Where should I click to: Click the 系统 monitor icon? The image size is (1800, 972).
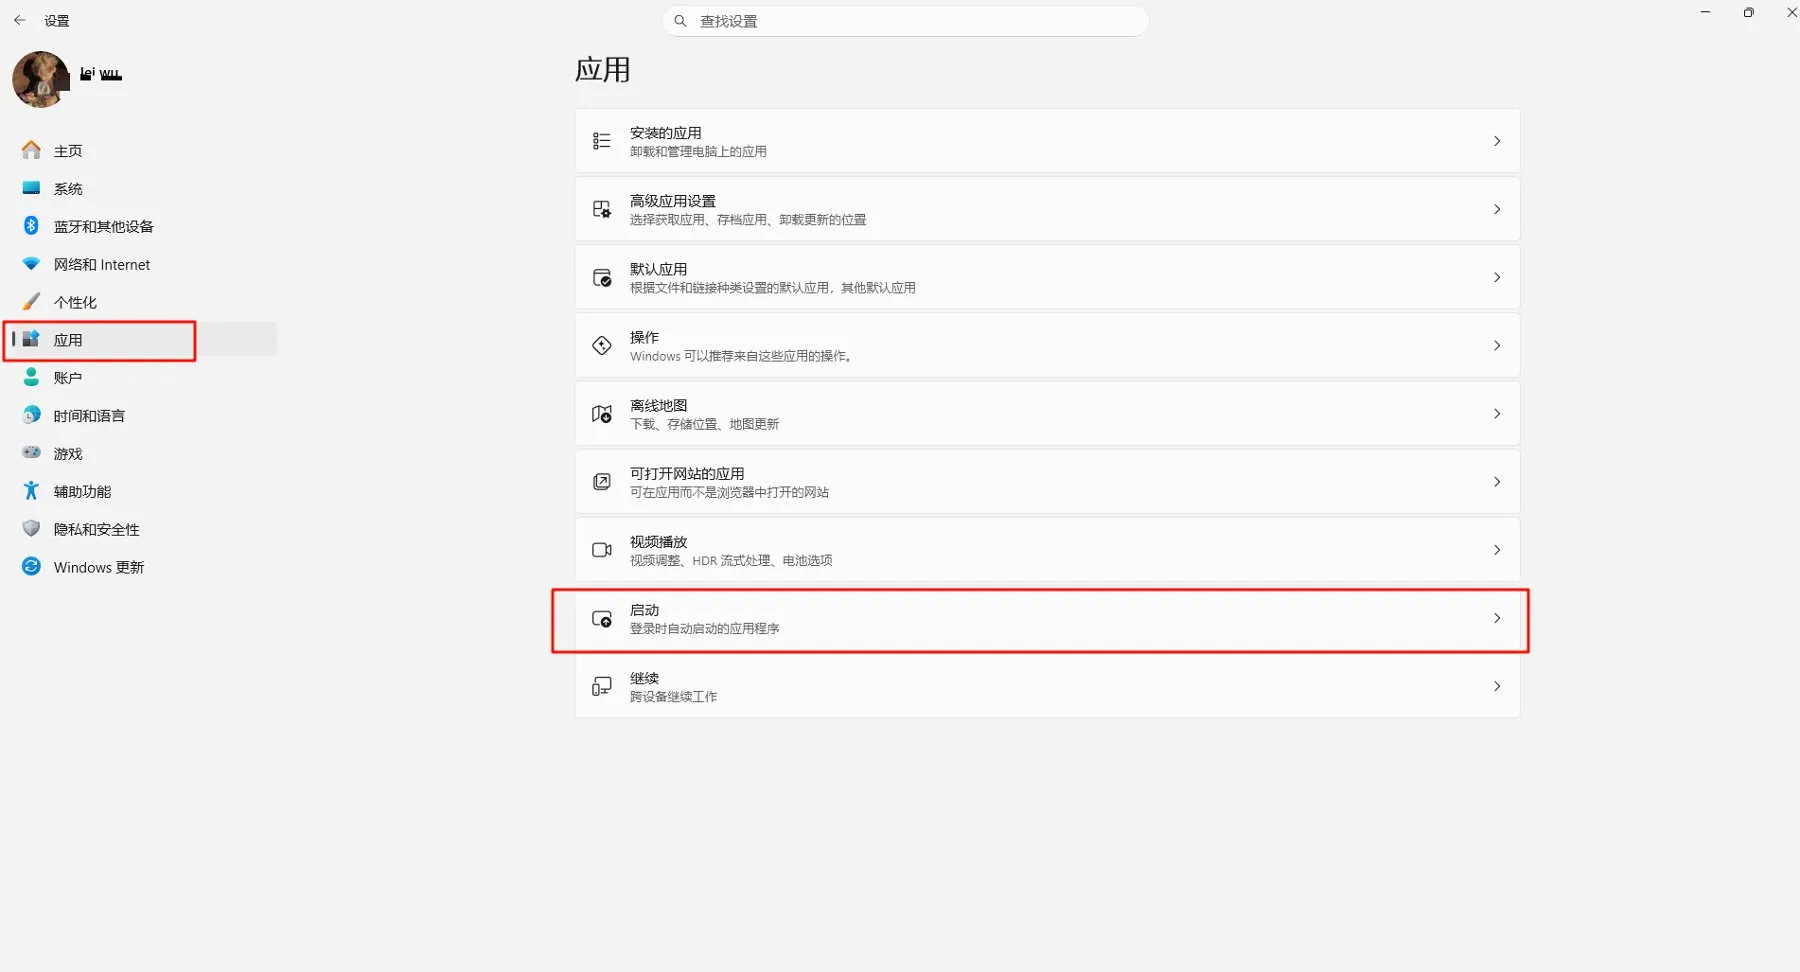[32, 188]
